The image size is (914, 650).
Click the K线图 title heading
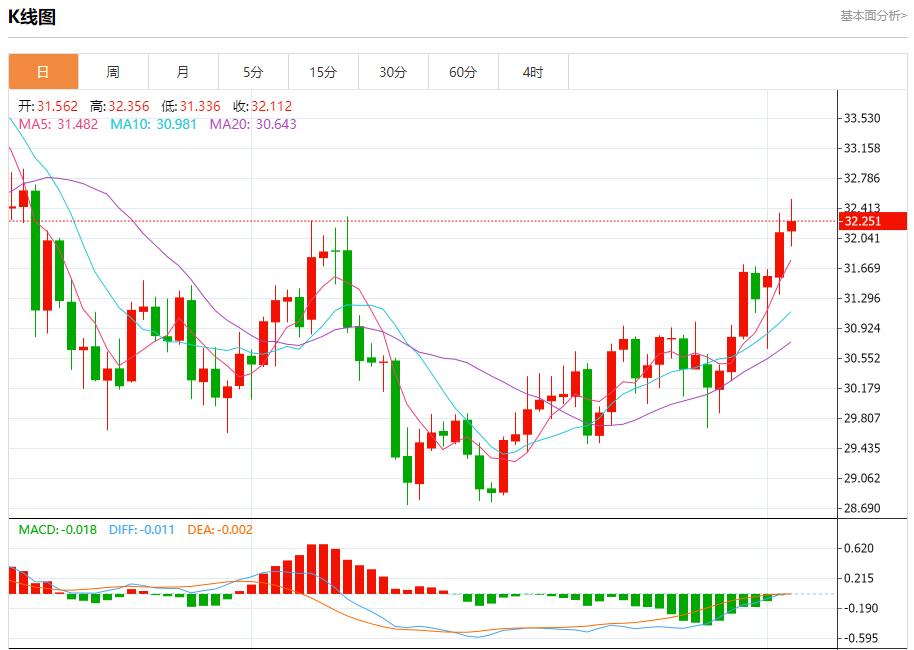[32, 17]
